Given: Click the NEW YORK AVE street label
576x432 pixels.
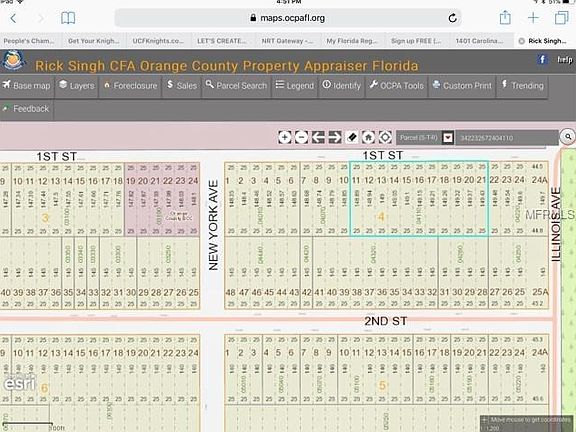Looking at the screenshot, I should (213, 225).
